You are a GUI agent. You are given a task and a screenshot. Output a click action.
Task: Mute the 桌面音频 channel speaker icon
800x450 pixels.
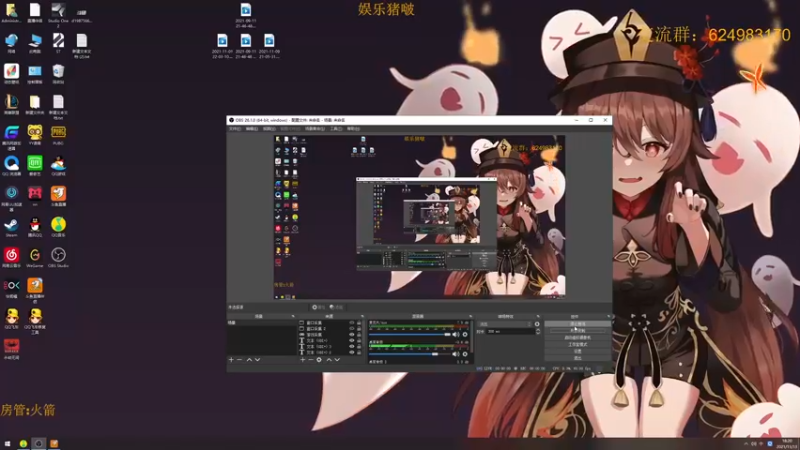click(x=456, y=354)
